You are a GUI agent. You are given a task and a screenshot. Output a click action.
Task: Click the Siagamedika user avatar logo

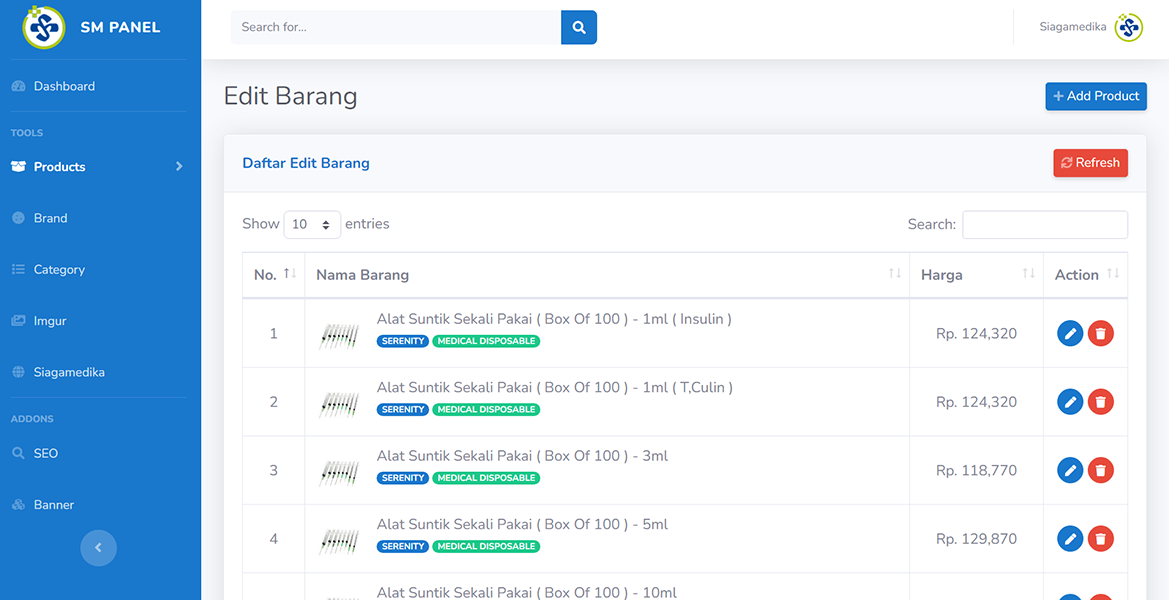[x=1129, y=27]
